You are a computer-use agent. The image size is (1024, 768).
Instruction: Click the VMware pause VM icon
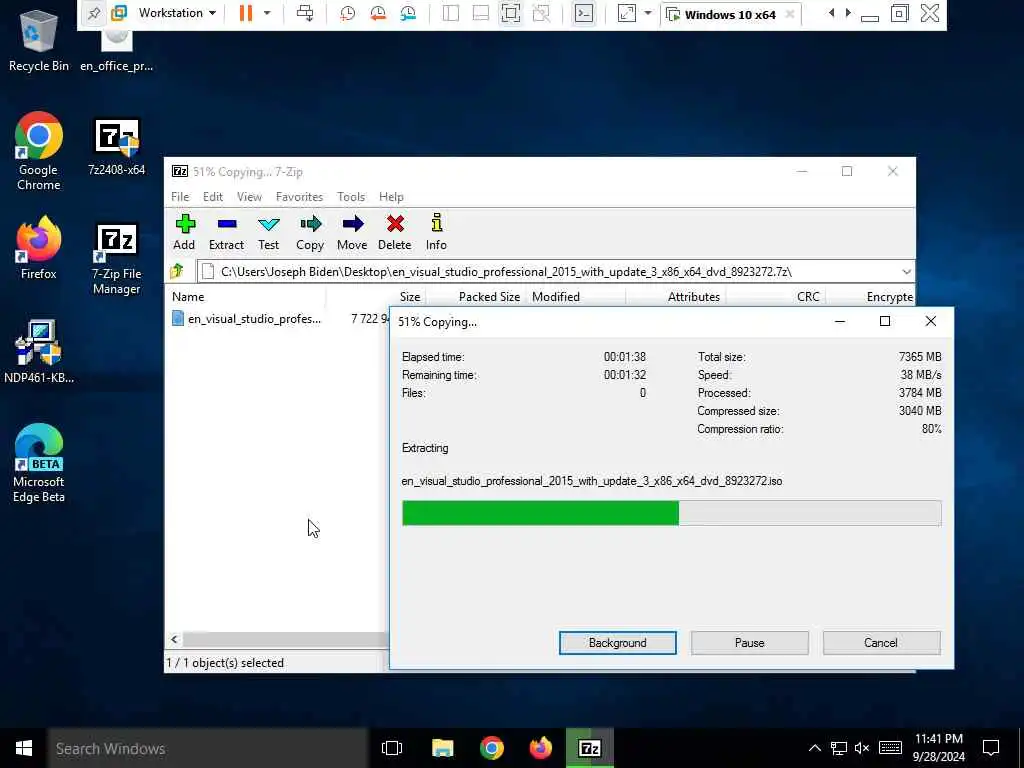point(246,13)
